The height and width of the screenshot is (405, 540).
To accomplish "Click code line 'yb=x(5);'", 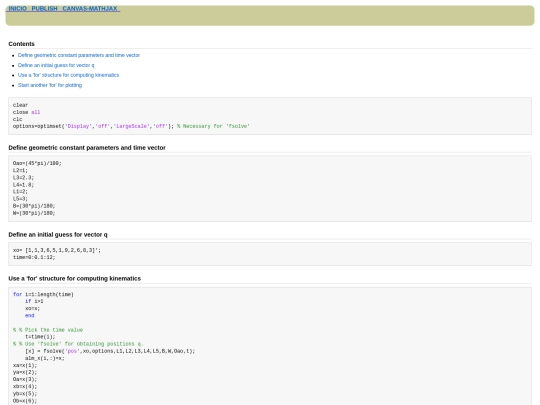I will click(x=25, y=394).
